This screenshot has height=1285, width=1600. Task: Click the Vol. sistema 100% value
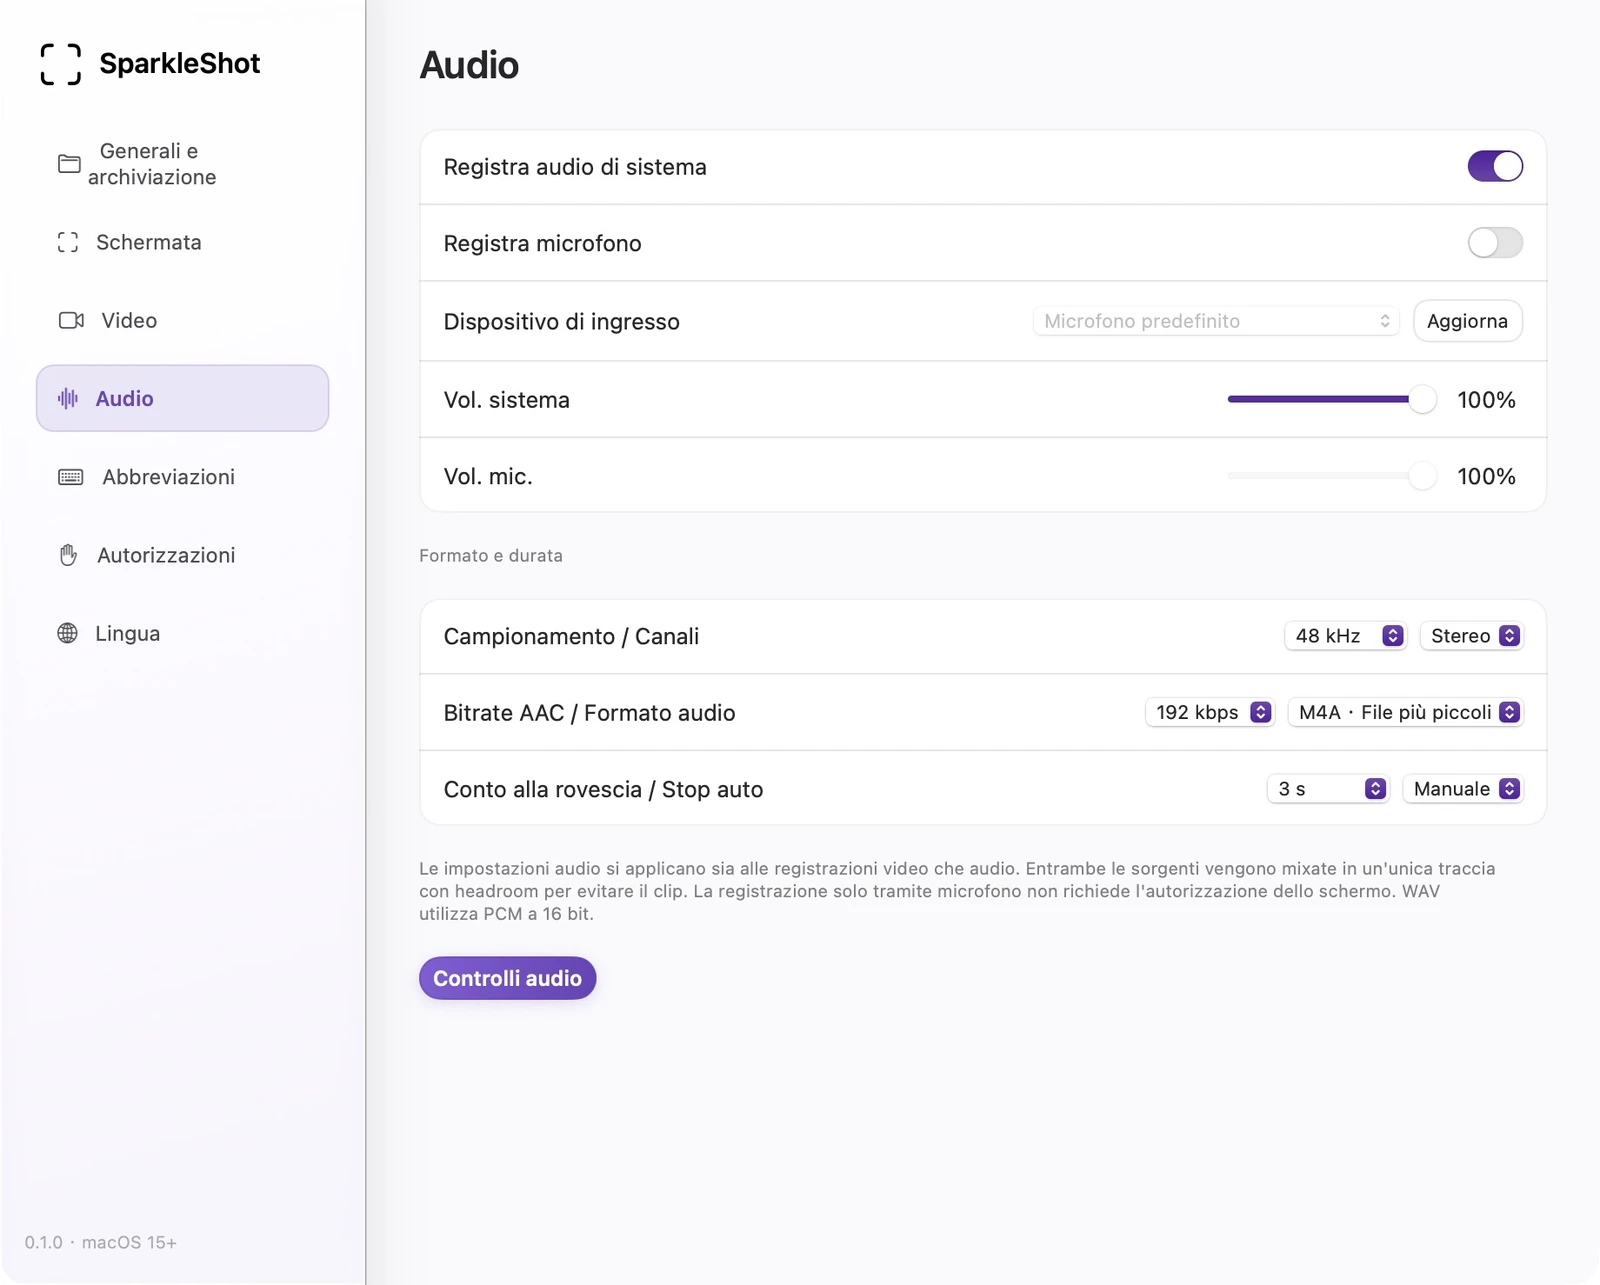(x=1486, y=400)
